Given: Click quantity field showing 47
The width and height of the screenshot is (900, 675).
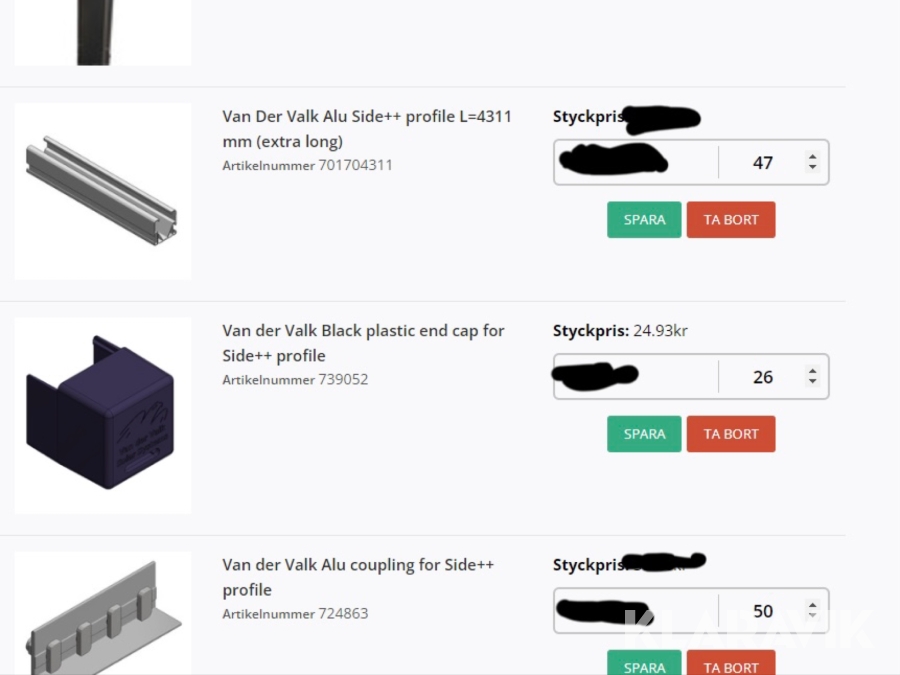Looking at the screenshot, I should coord(762,163).
